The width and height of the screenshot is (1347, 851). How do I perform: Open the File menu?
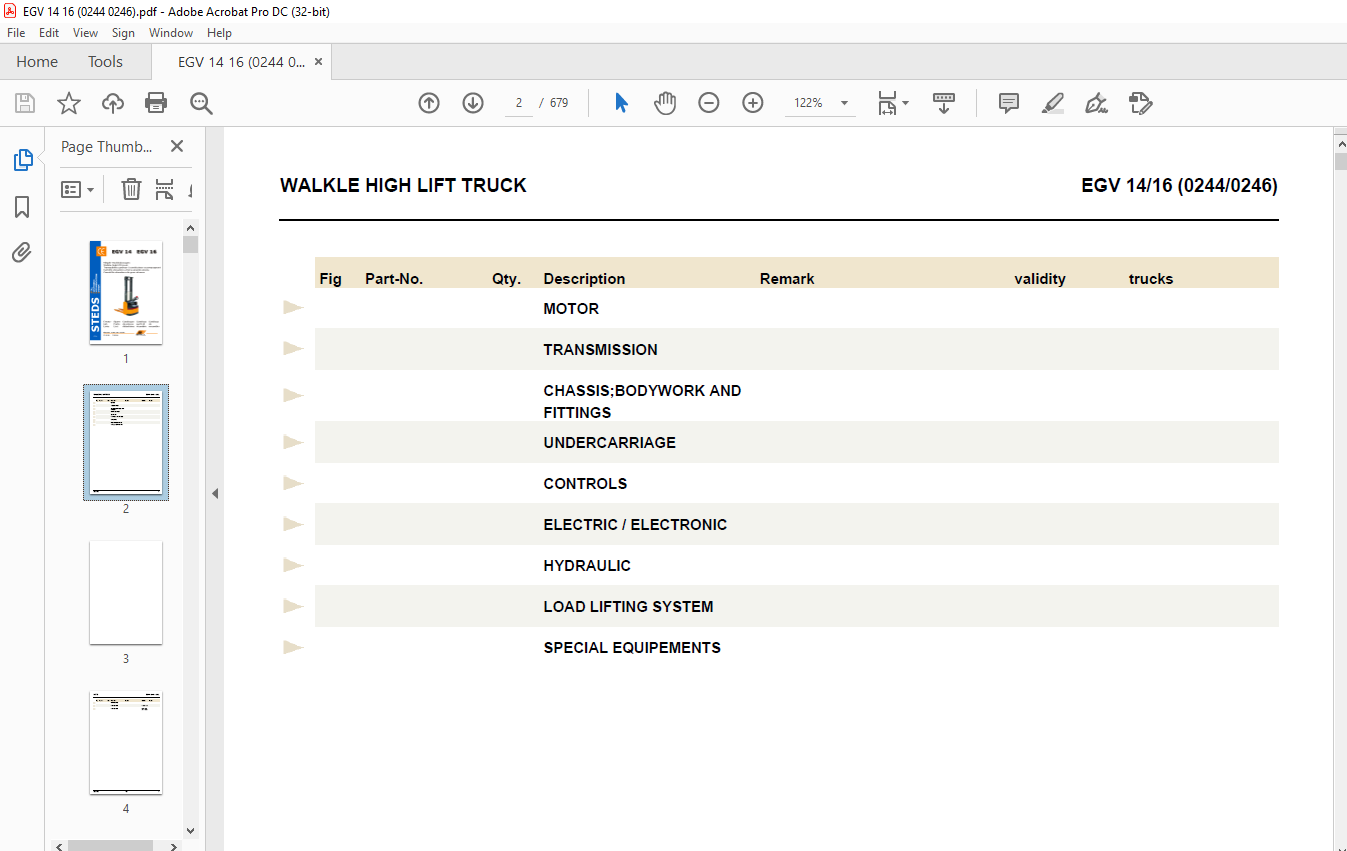16,33
